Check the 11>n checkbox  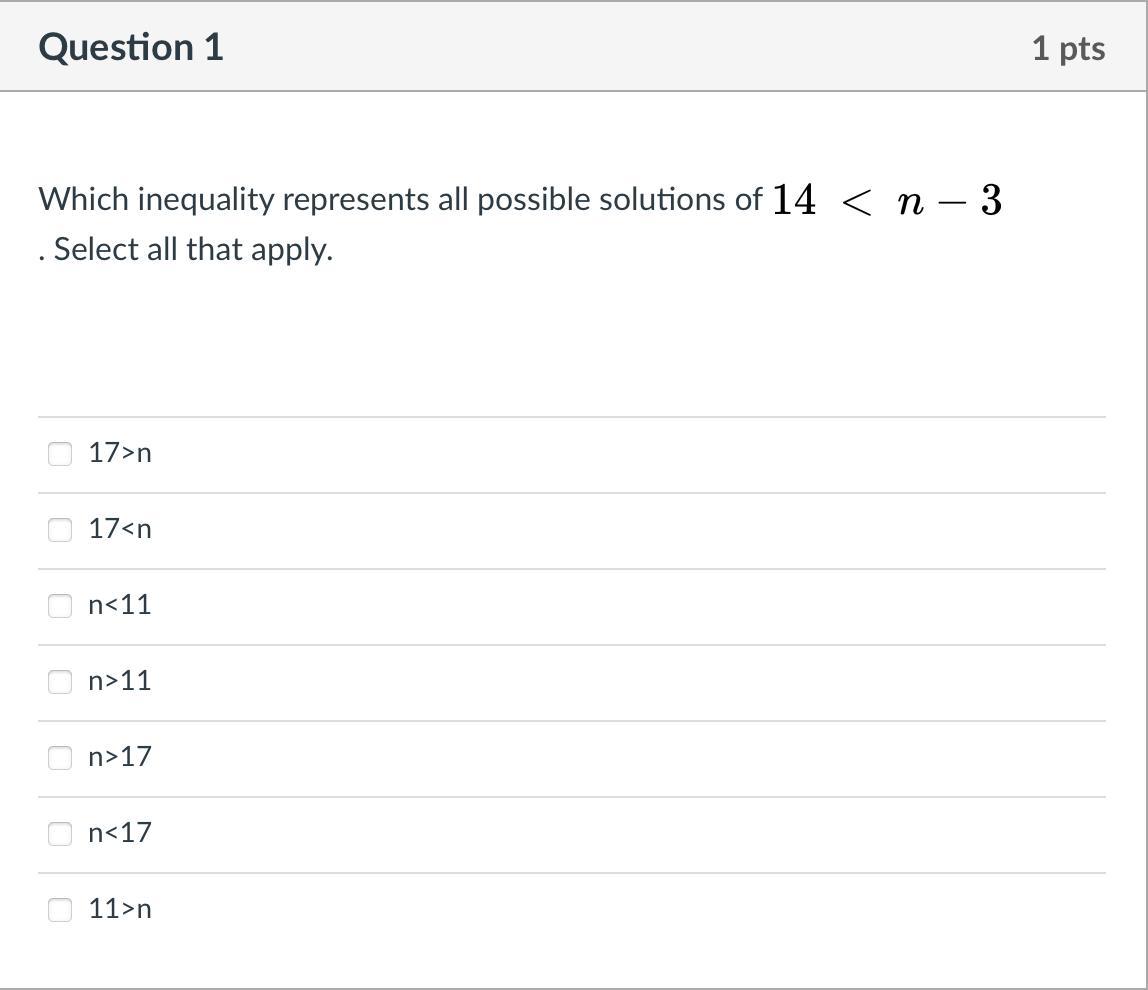[60, 910]
